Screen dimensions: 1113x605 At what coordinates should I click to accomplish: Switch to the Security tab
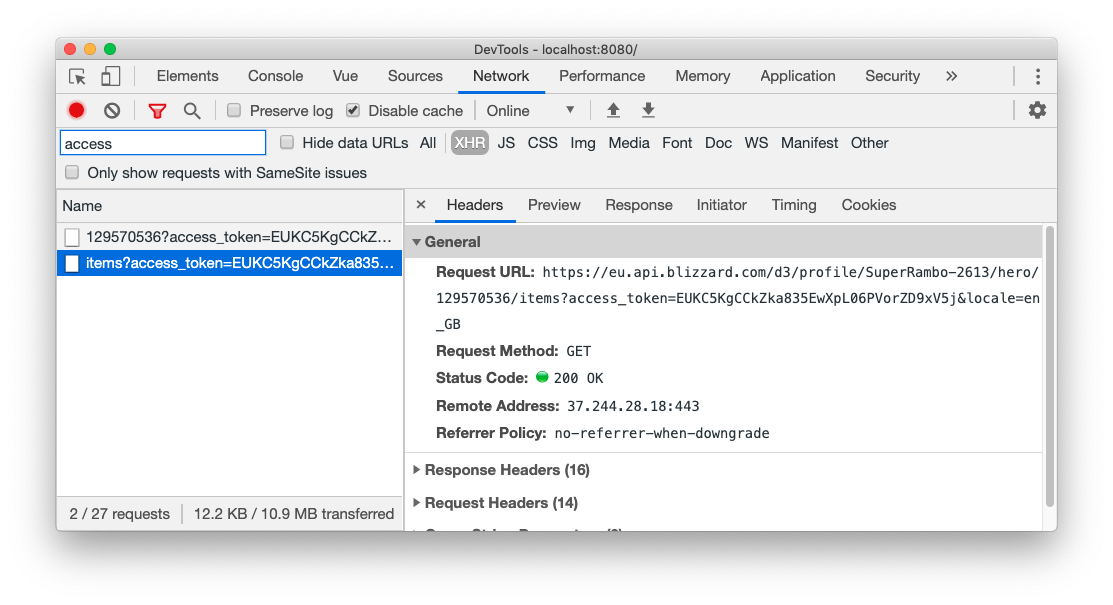[892, 76]
